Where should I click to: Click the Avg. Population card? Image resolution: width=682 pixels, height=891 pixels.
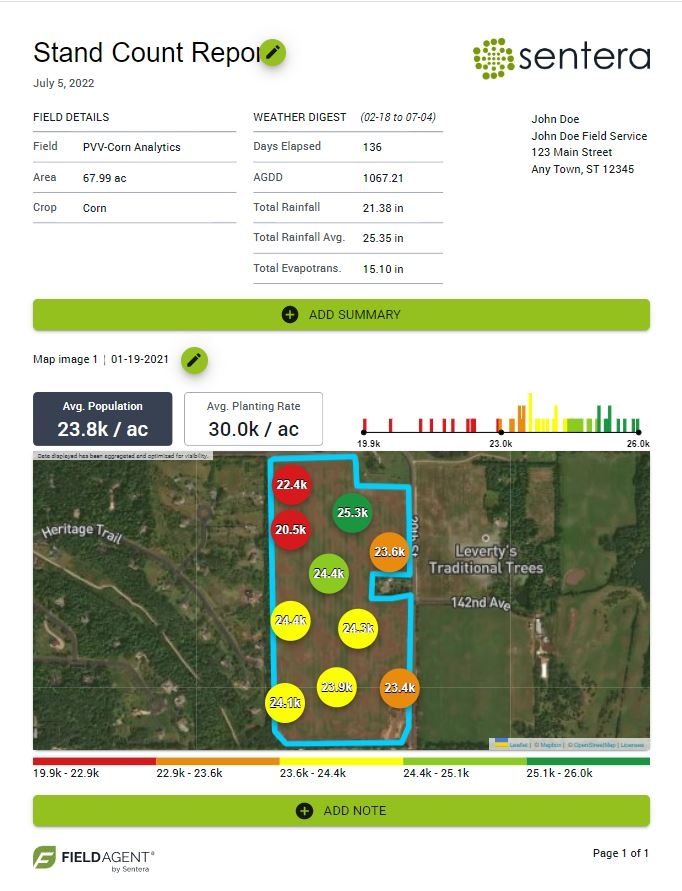pos(102,419)
